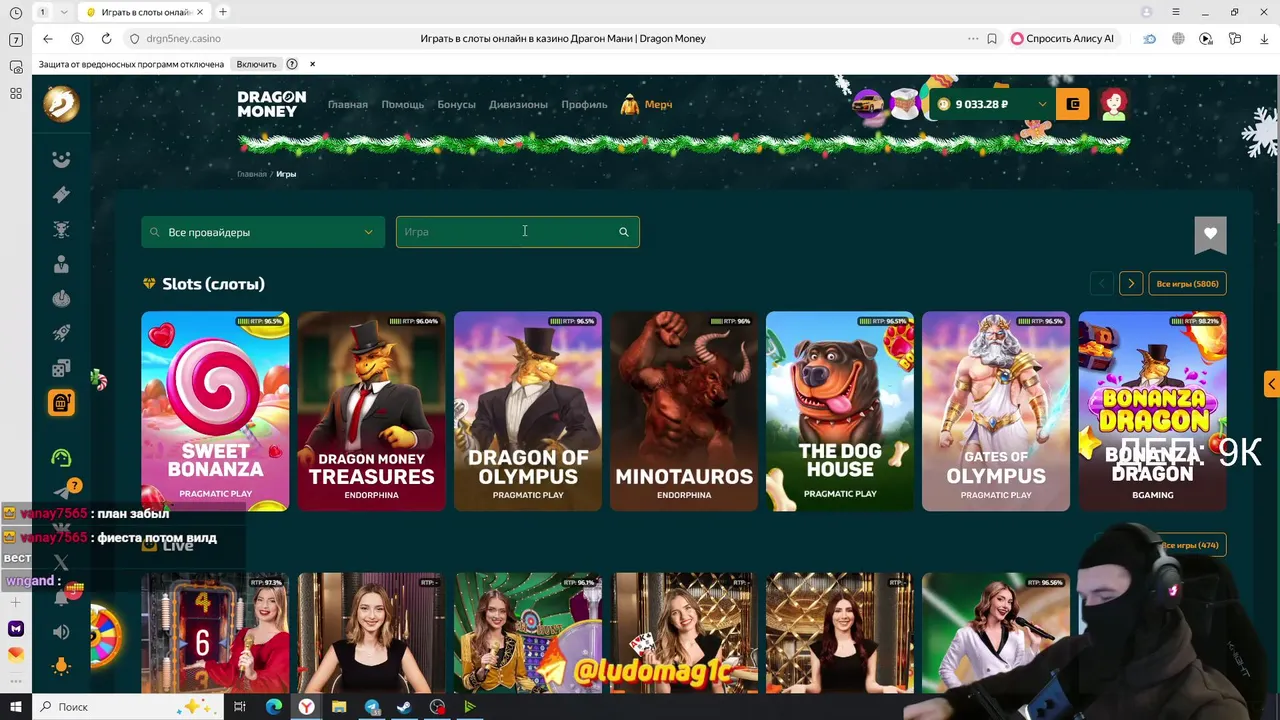This screenshot has height=720, width=1280.
Task: Open the smiley face sidebar icon
Action: [x=61, y=160]
